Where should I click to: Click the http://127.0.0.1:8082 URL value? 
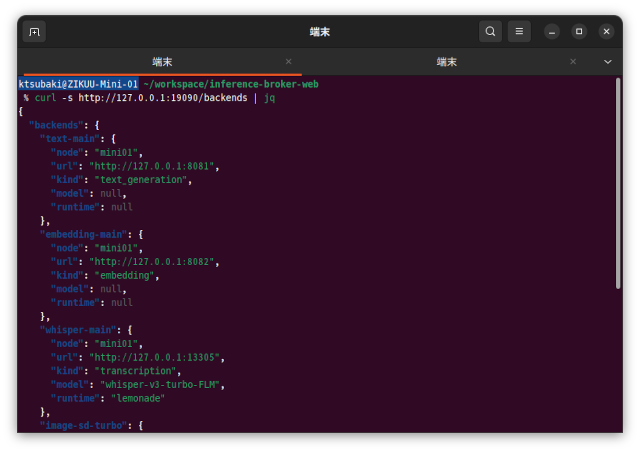pos(152,262)
